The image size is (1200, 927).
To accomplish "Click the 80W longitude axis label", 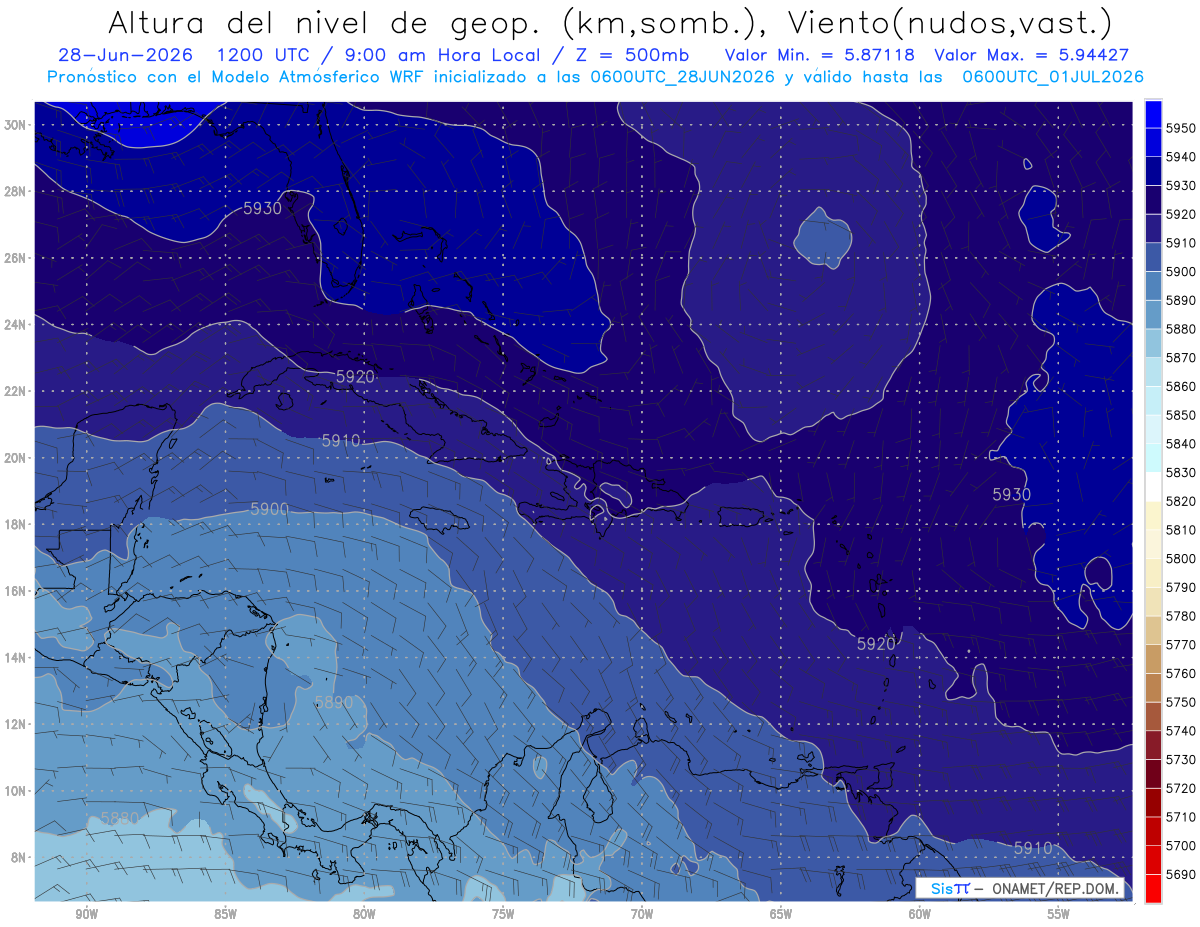I will pos(364,914).
